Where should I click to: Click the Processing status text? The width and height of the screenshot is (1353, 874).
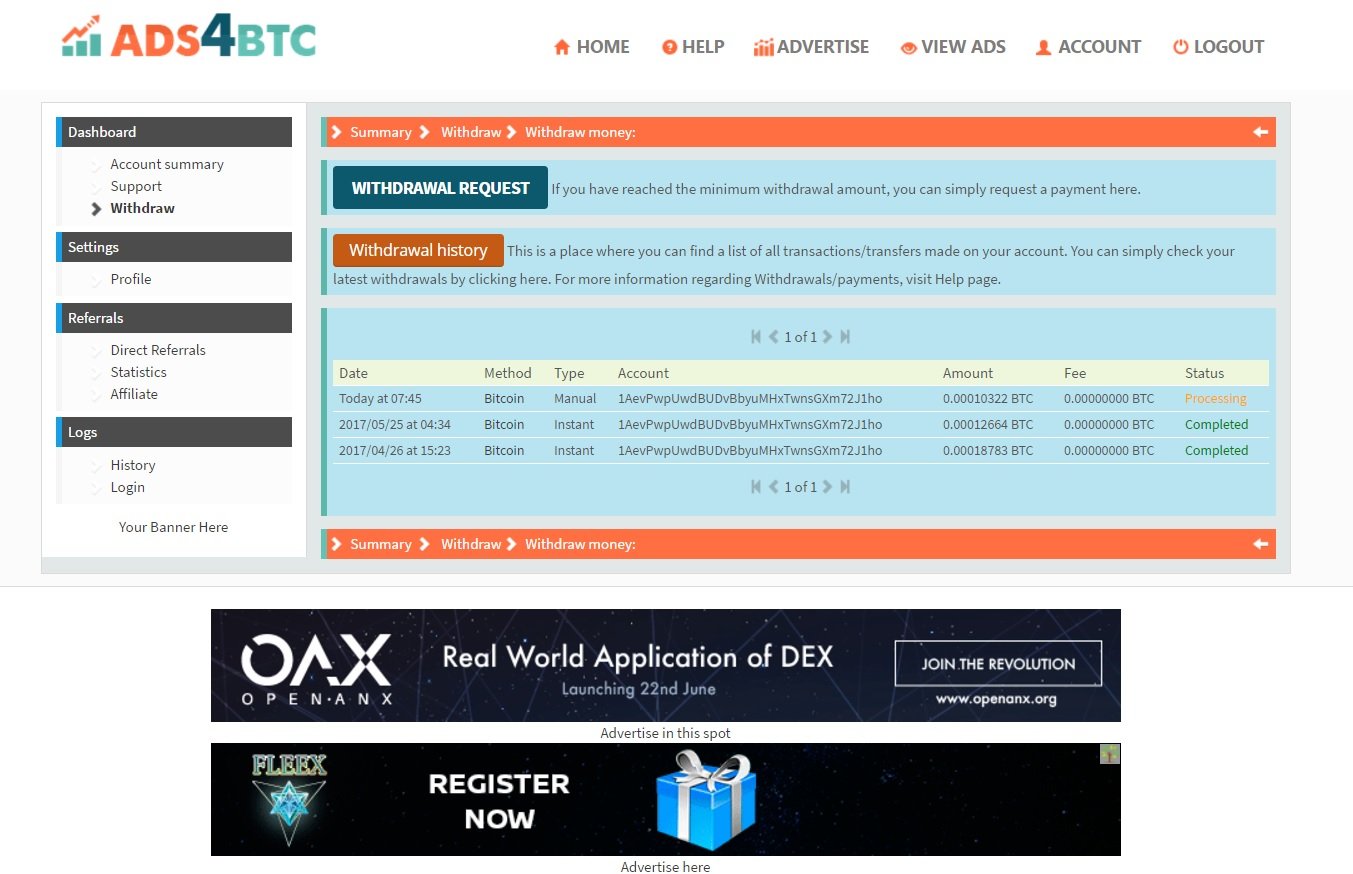[1216, 398]
